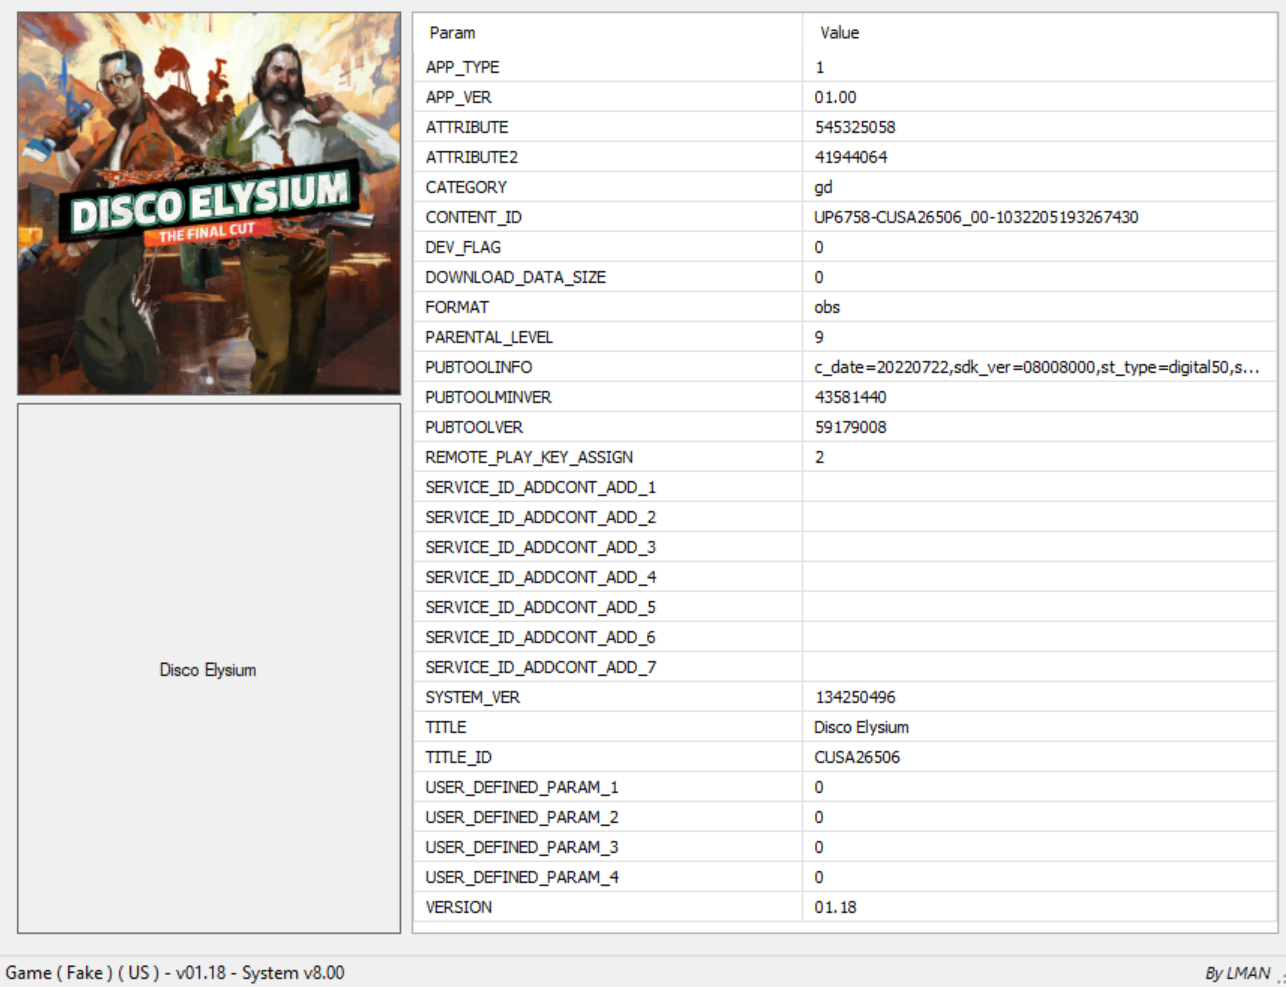This screenshot has height=987, width=1286.
Task: Select the APP_TYPE parameter cell
Action: (x=608, y=67)
